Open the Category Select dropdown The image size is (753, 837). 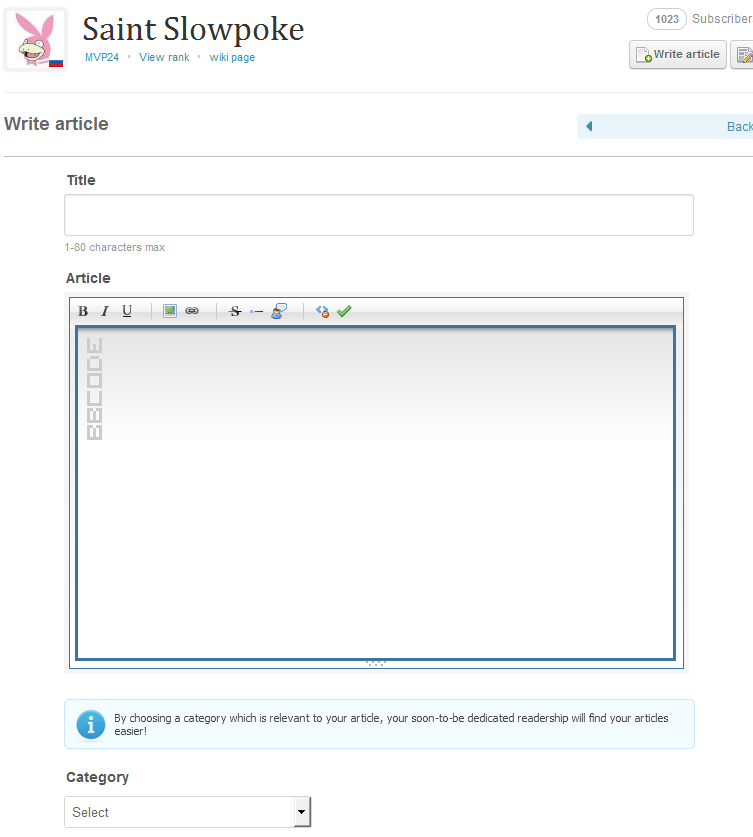(x=187, y=812)
